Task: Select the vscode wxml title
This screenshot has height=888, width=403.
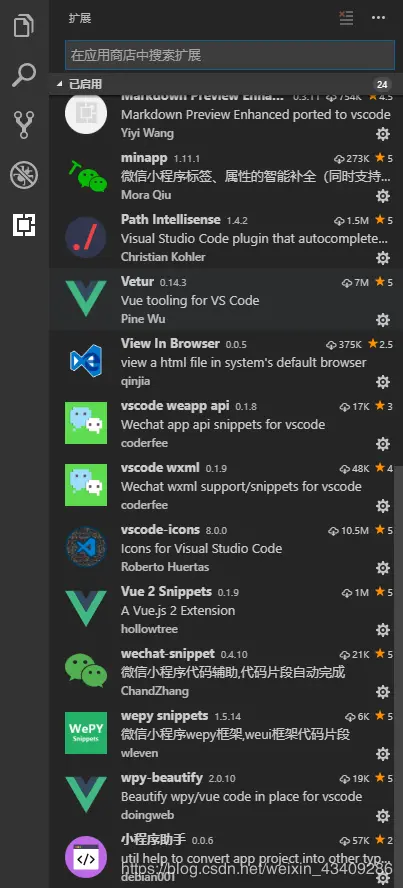Action: [x=160, y=467]
